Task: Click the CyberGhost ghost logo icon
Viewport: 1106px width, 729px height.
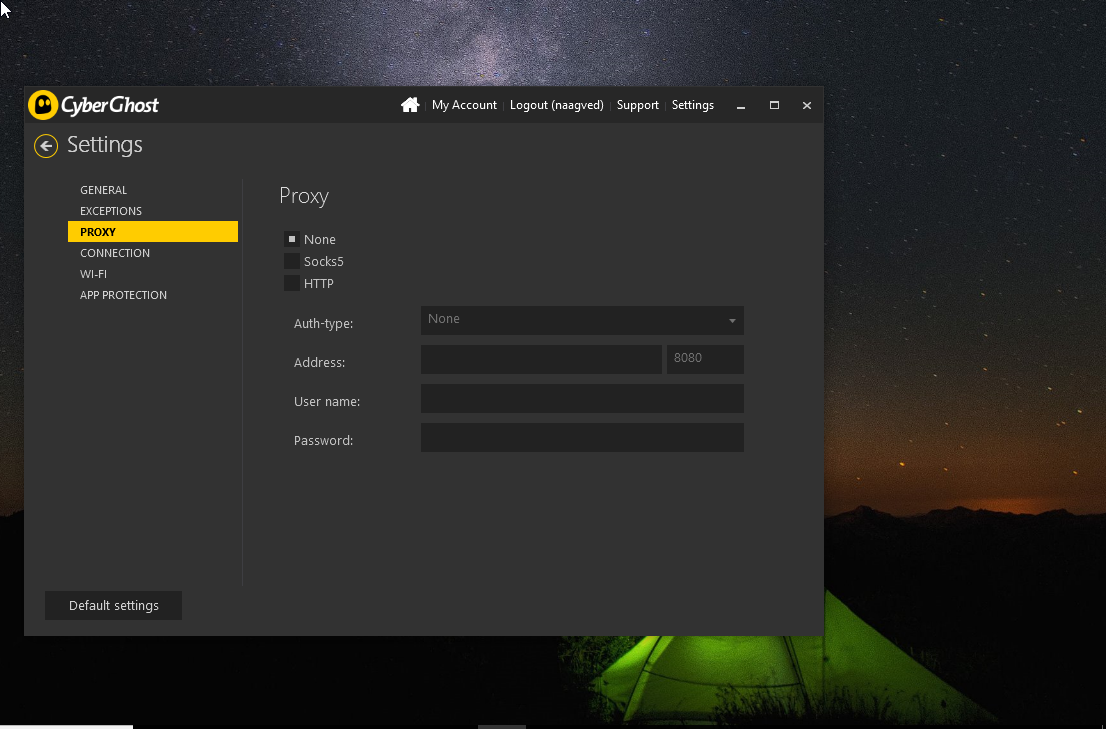Action: [x=43, y=105]
